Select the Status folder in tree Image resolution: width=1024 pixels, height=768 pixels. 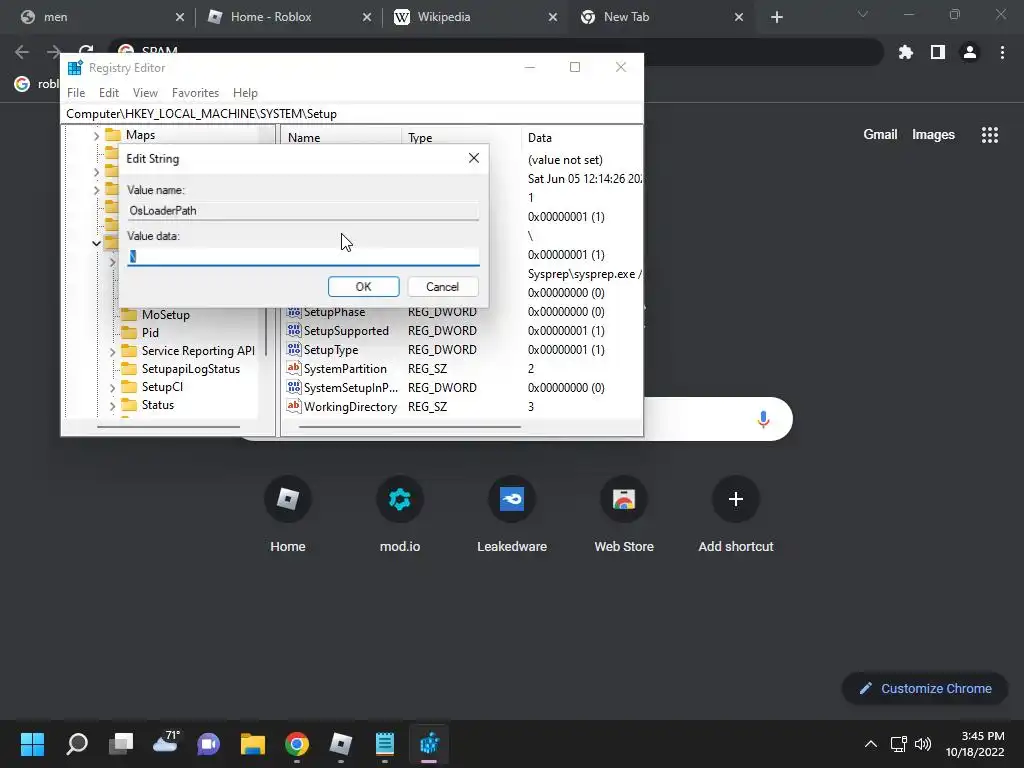tap(157, 405)
